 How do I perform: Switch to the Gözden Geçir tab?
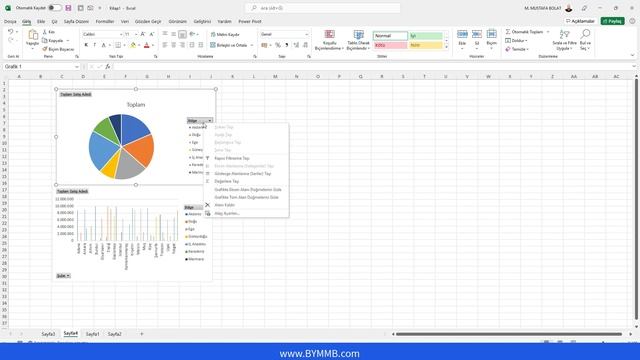(x=148, y=21)
